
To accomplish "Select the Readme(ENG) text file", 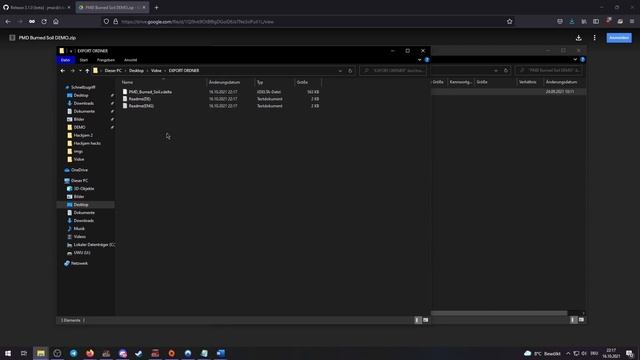I will (x=141, y=106).
